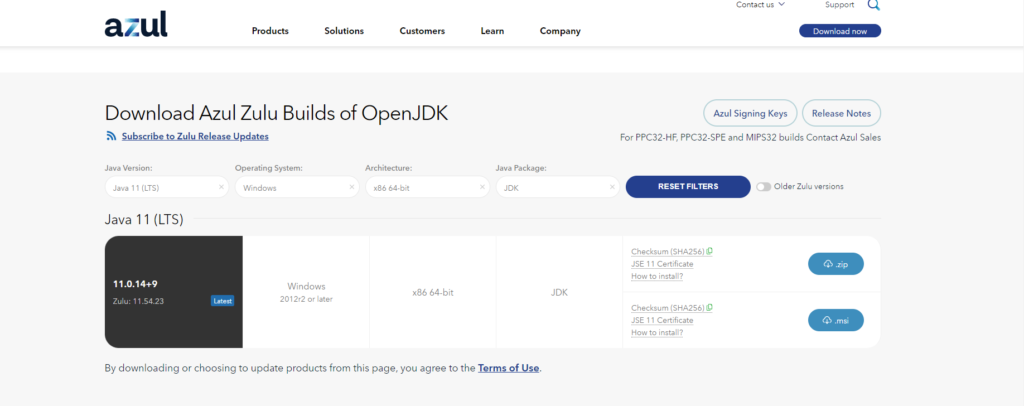Open the Java Version dropdown
The height and width of the screenshot is (406, 1024).
pyautogui.click(x=167, y=187)
